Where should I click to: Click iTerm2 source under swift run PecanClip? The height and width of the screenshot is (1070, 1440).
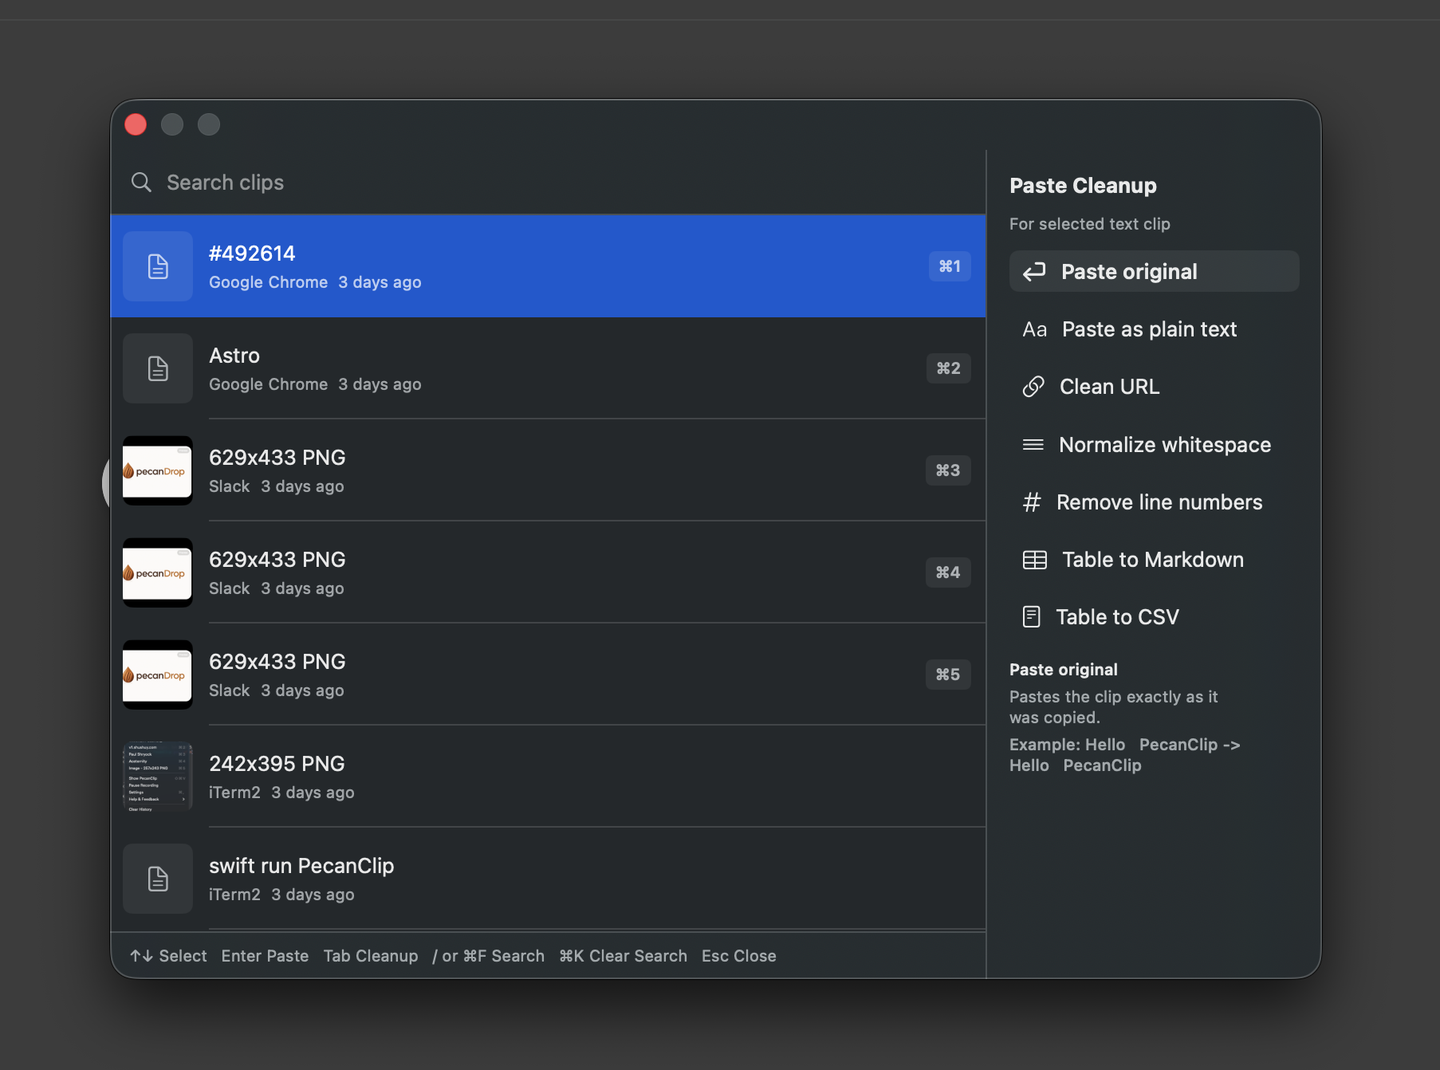(234, 894)
